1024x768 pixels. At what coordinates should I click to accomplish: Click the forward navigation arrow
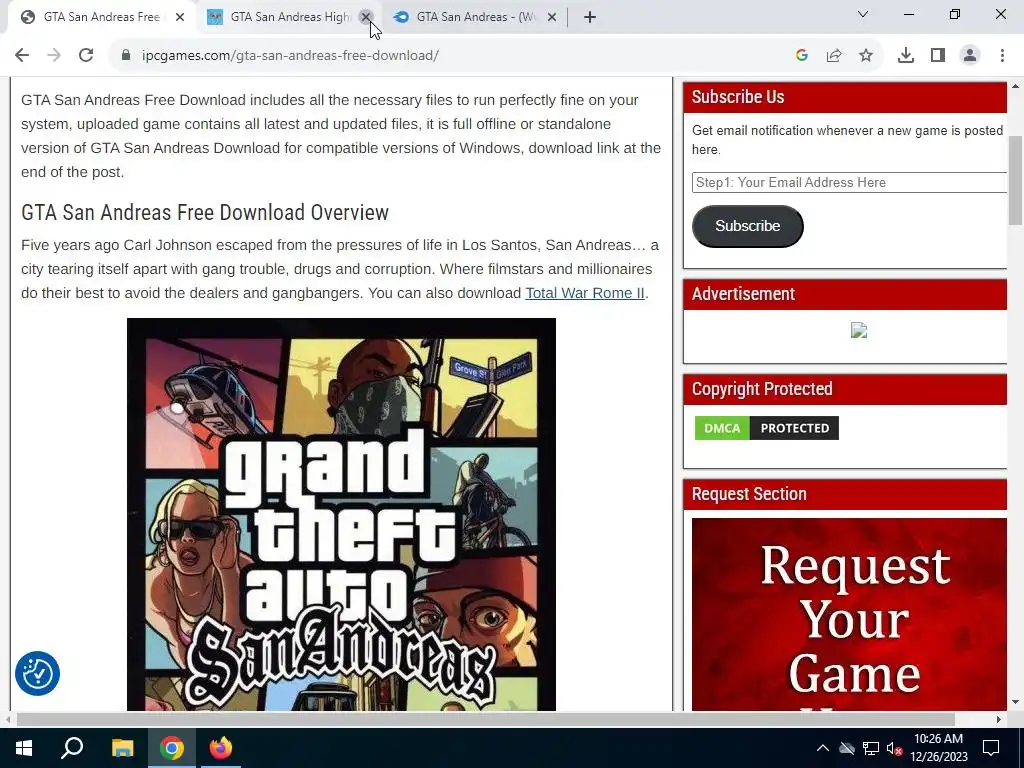pyautogui.click(x=54, y=56)
